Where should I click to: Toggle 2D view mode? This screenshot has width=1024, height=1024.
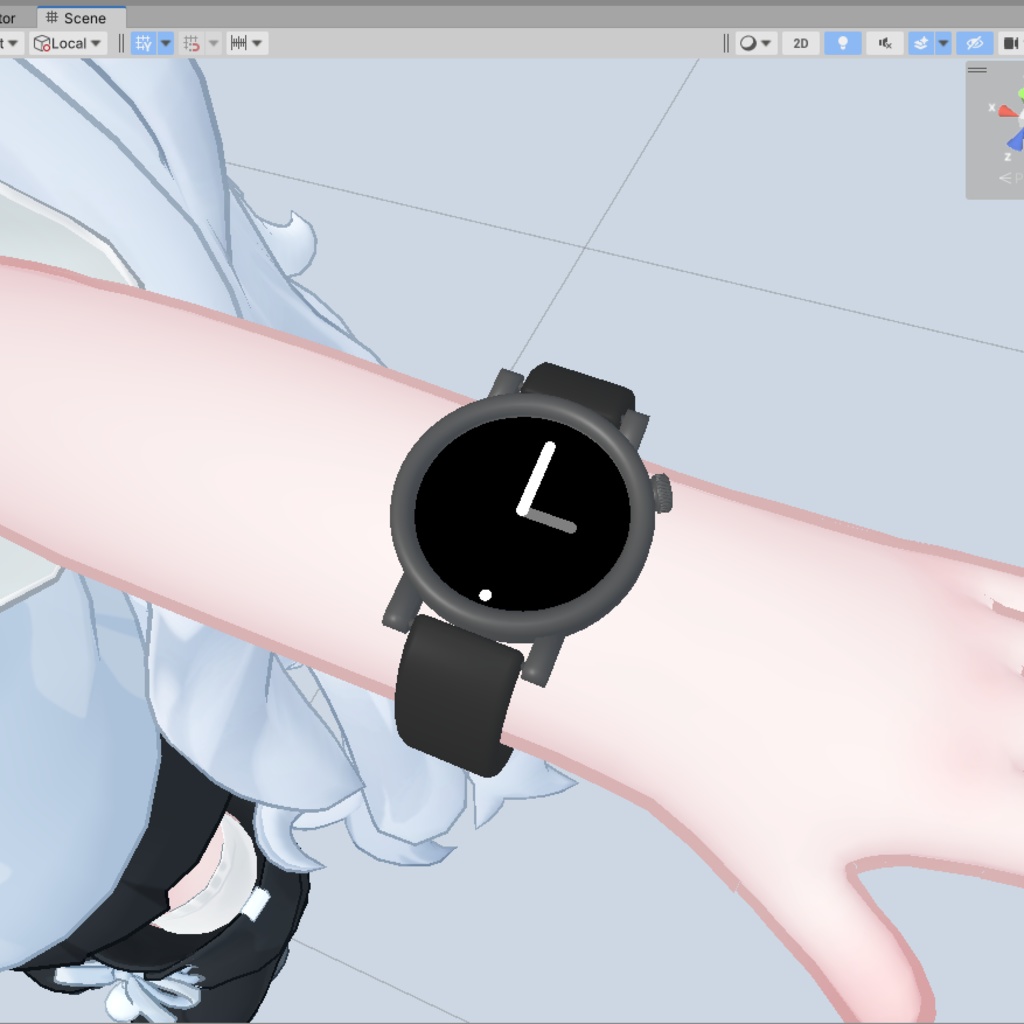click(799, 42)
